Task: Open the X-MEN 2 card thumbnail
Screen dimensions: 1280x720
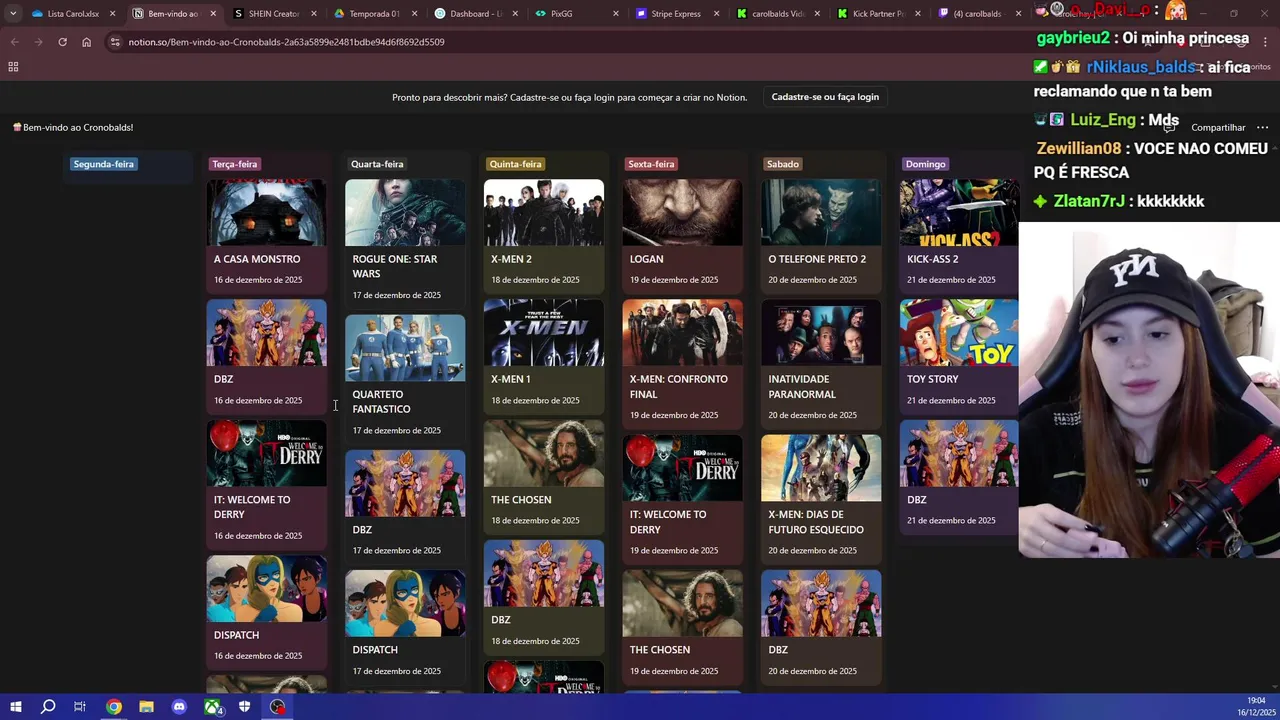Action: tap(543, 212)
